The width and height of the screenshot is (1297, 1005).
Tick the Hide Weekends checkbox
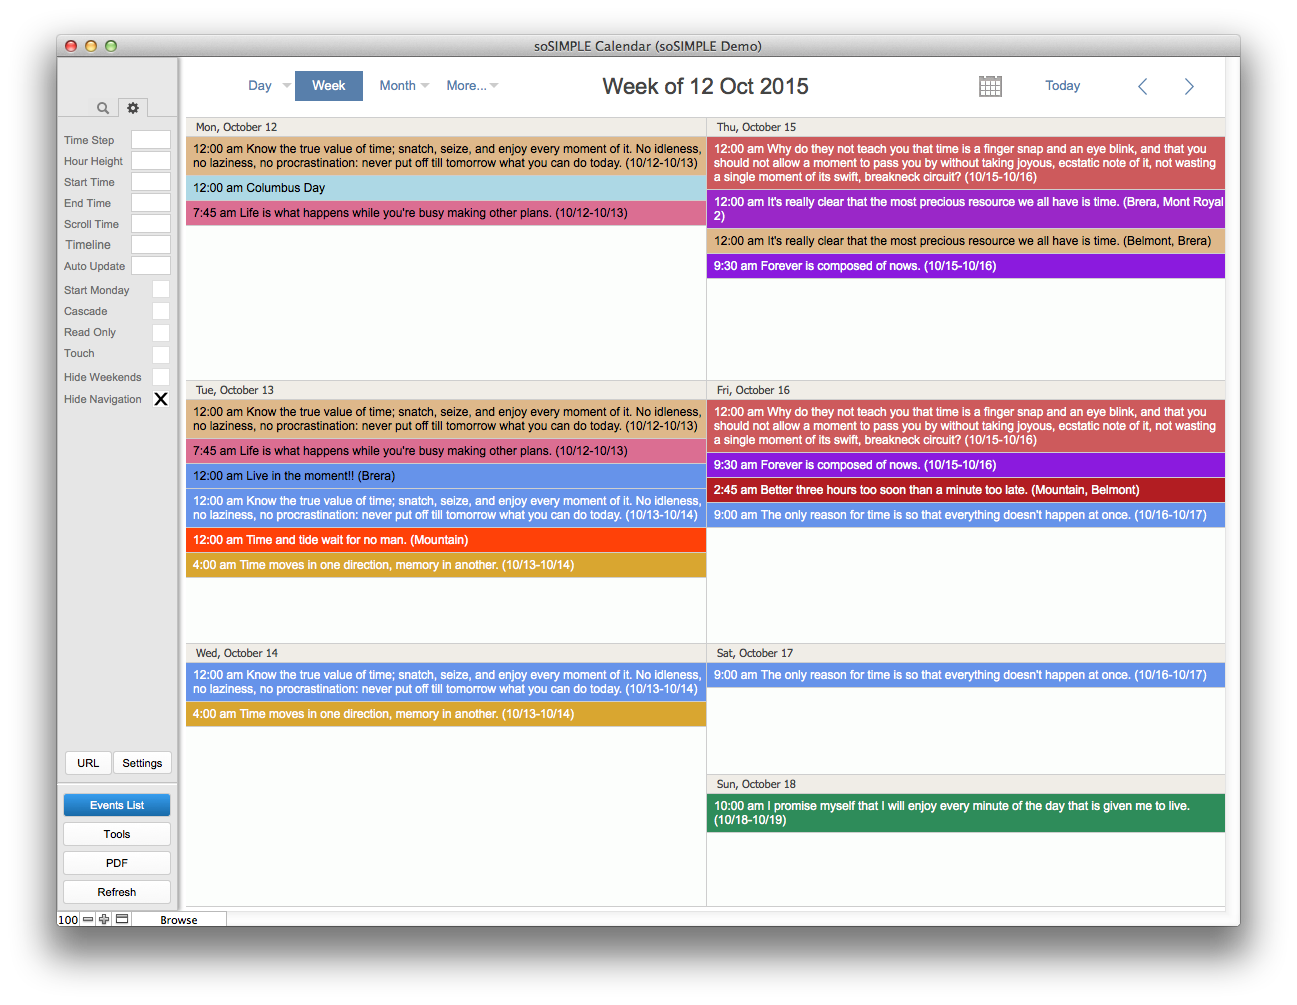click(161, 377)
